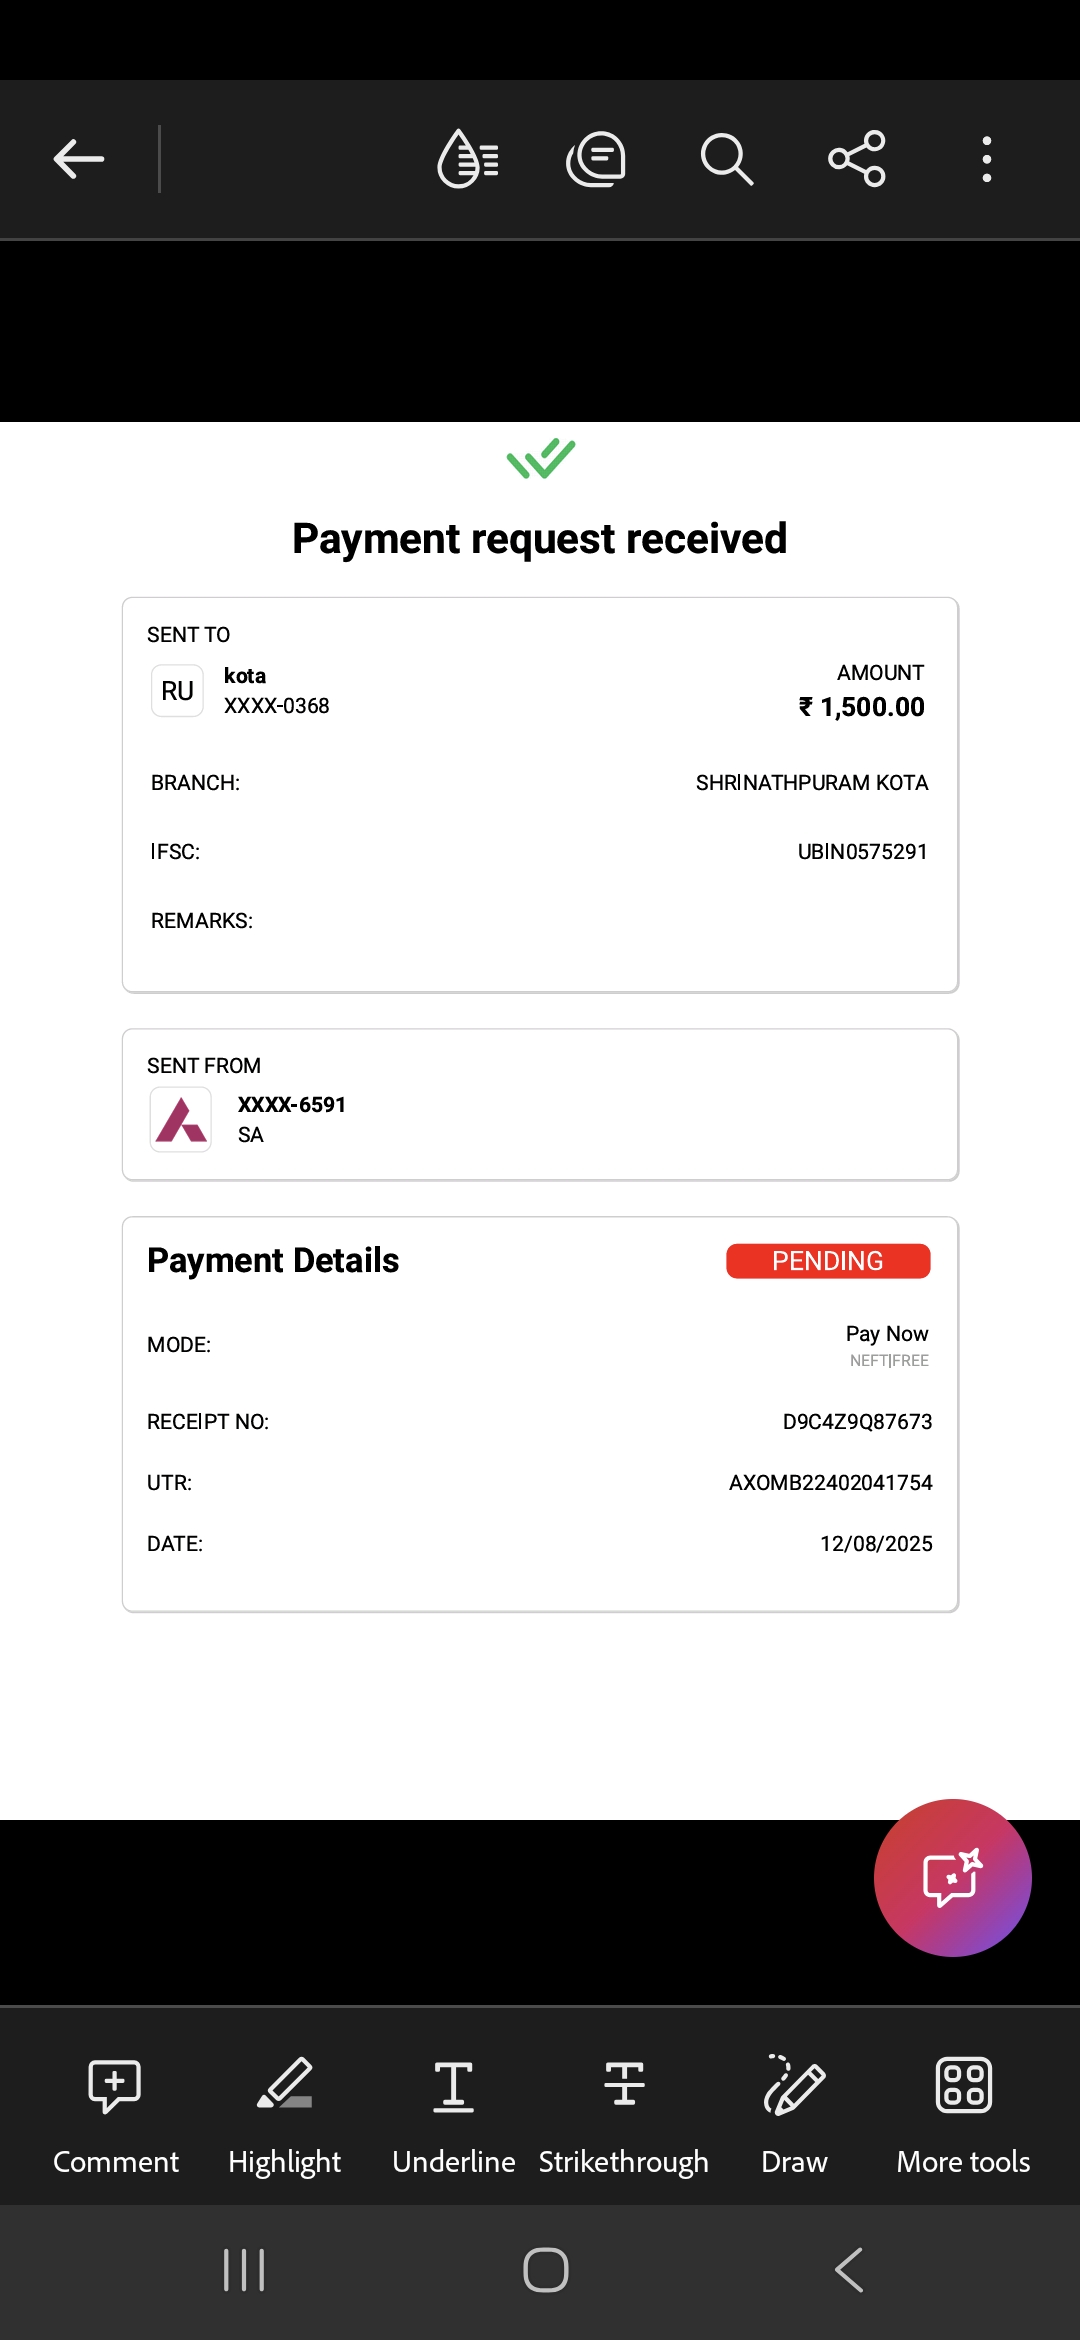Open Android recent apps
This screenshot has width=1080, height=2340.
(244, 2270)
